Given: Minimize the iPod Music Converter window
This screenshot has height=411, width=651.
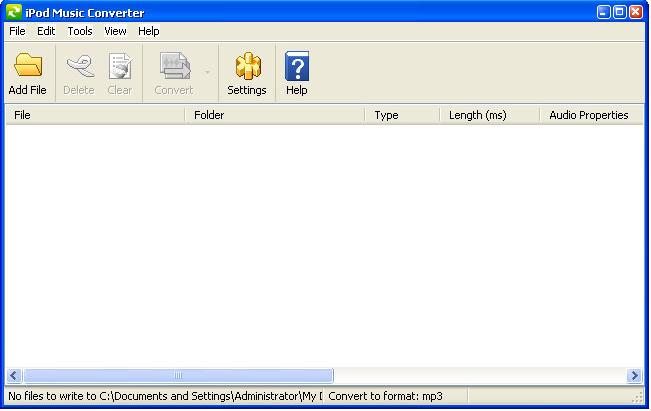Looking at the screenshot, I should coord(603,12).
